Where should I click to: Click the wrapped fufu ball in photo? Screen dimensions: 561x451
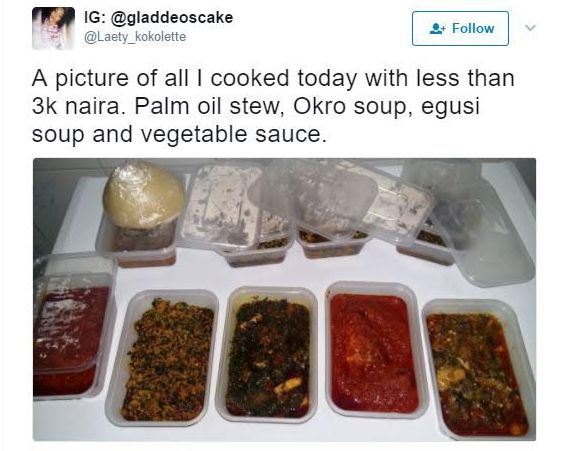tap(143, 195)
